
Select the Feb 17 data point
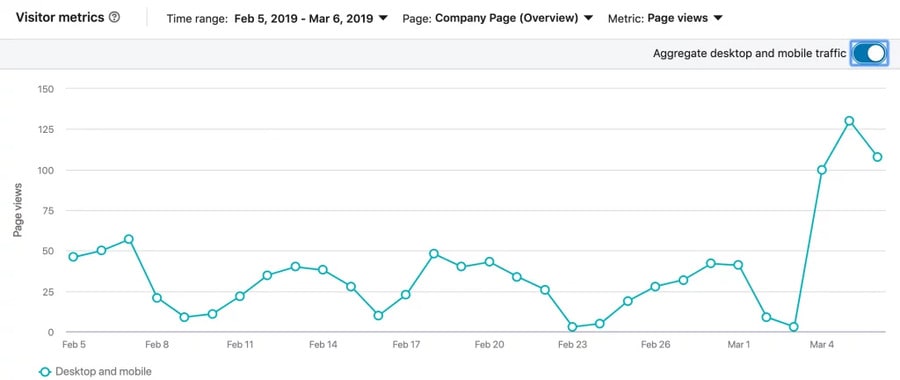(406, 294)
